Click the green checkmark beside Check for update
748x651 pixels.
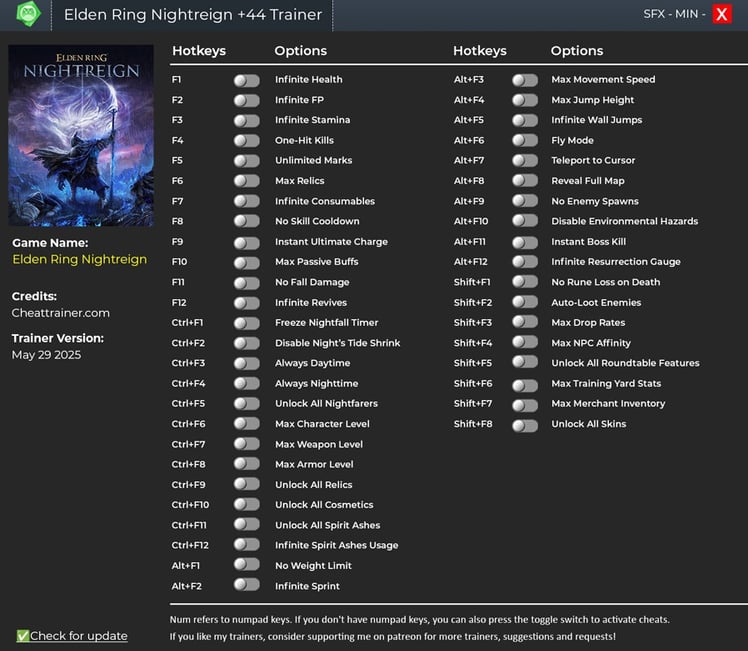22,636
